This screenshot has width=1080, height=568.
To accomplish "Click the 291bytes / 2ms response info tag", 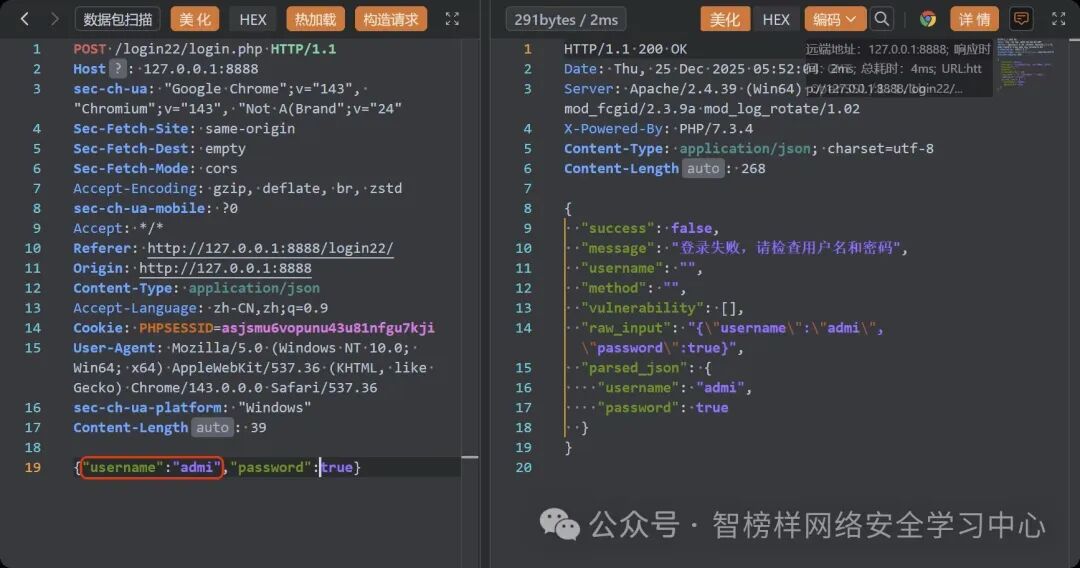I will [x=566, y=19].
